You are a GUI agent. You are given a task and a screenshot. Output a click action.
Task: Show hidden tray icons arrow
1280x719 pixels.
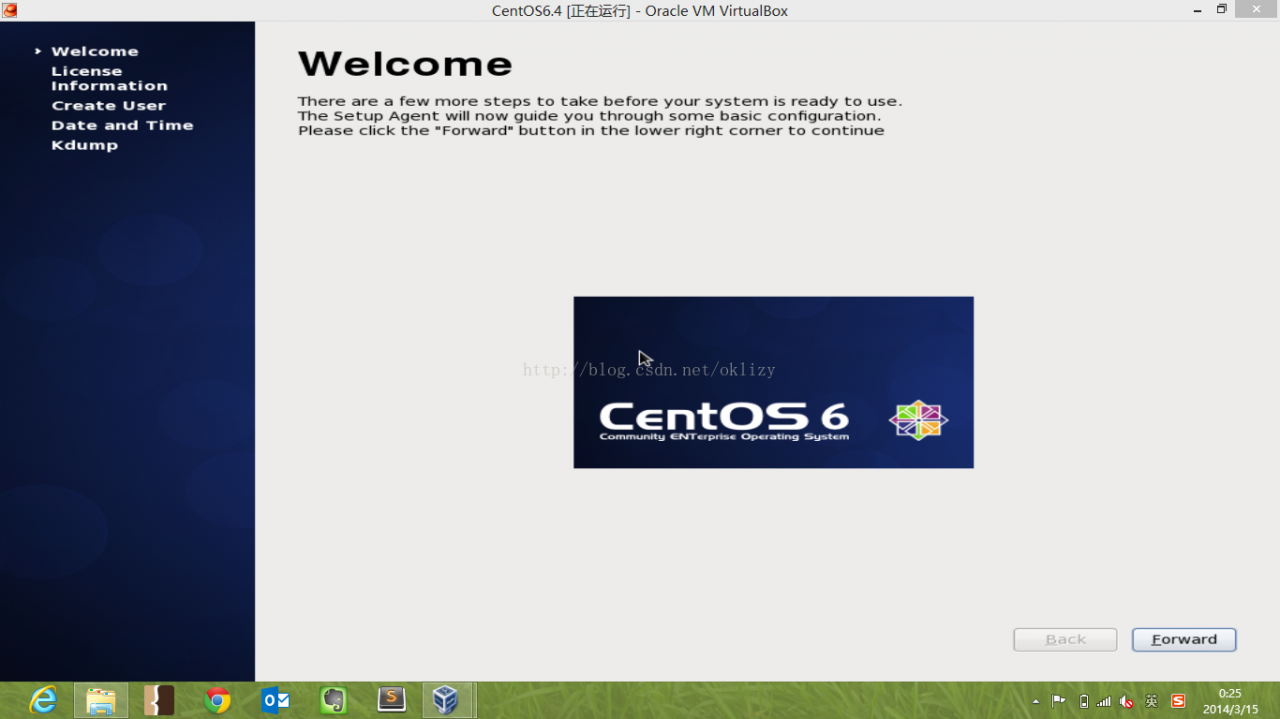1035,701
